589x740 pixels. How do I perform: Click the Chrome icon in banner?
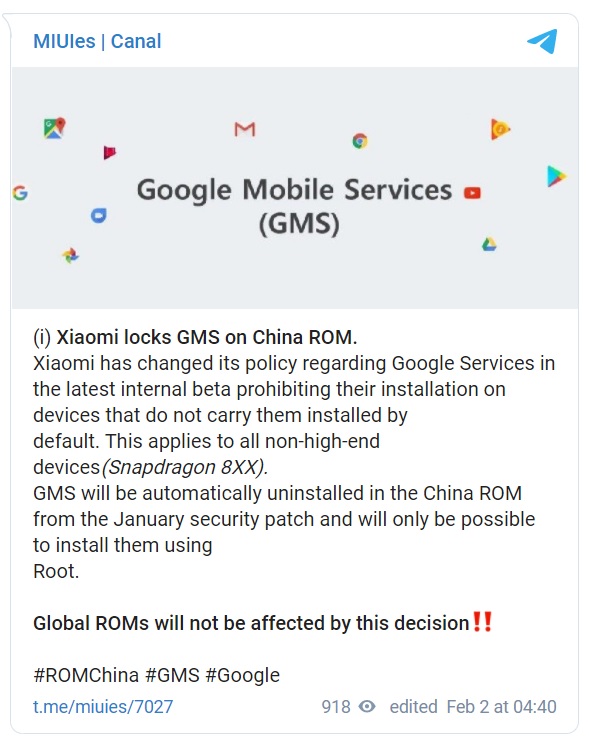[360, 141]
